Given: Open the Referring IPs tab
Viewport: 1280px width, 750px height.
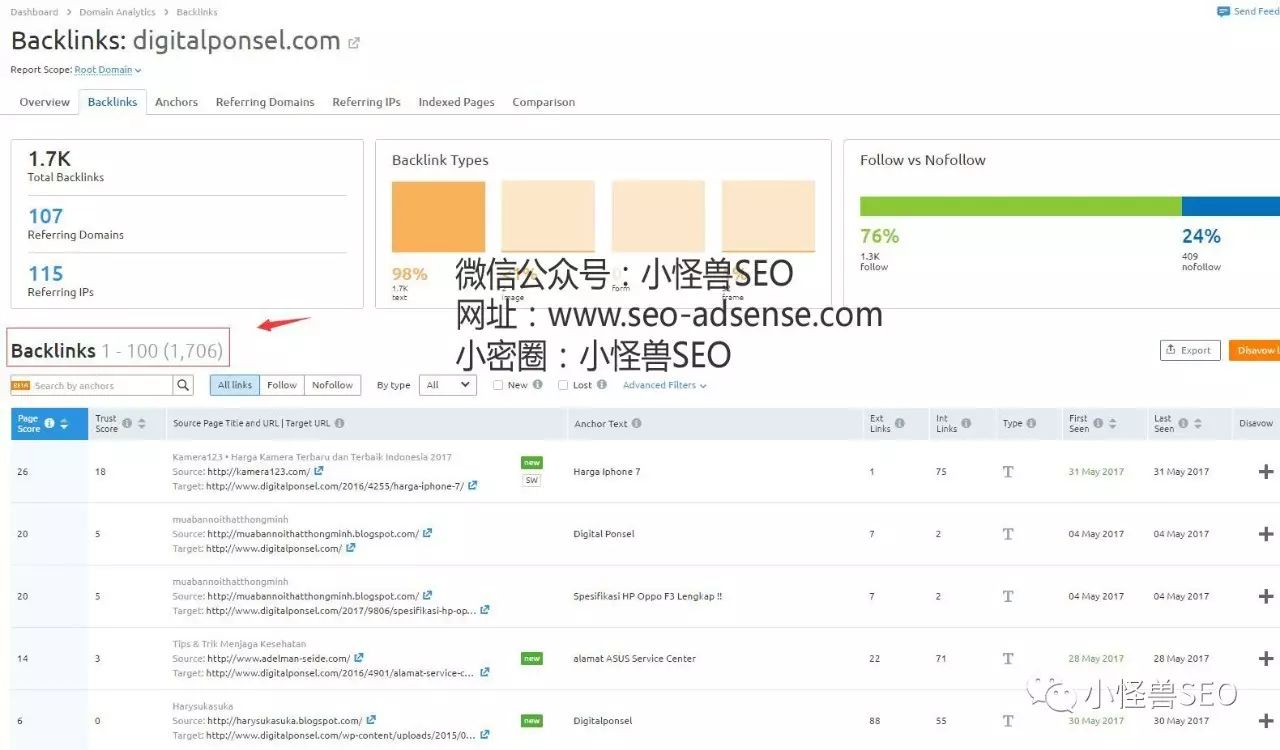Looking at the screenshot, I should click(366, 102).
